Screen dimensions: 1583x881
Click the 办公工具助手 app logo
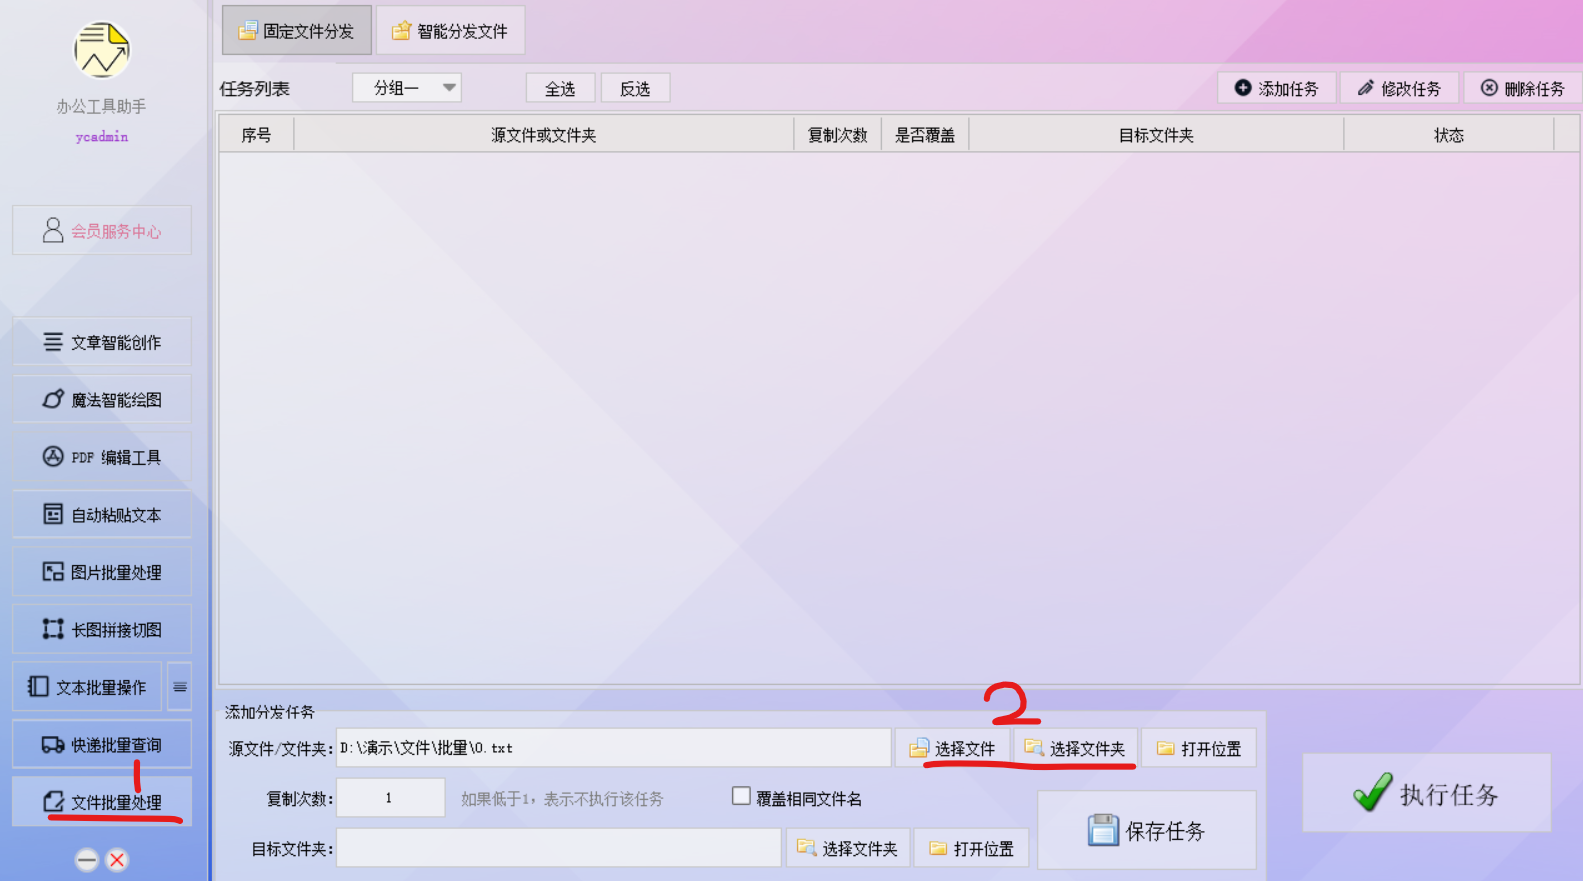tap(102, 49)
